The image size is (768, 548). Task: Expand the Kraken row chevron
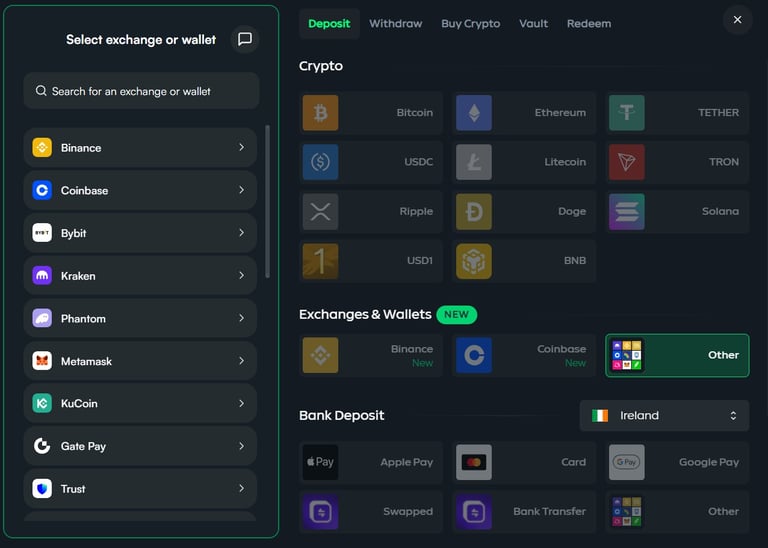click(241, 275)
